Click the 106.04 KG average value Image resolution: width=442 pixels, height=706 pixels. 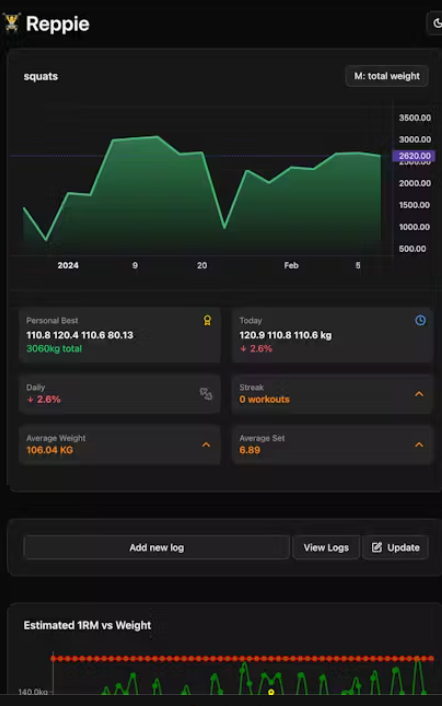(50, 450)
